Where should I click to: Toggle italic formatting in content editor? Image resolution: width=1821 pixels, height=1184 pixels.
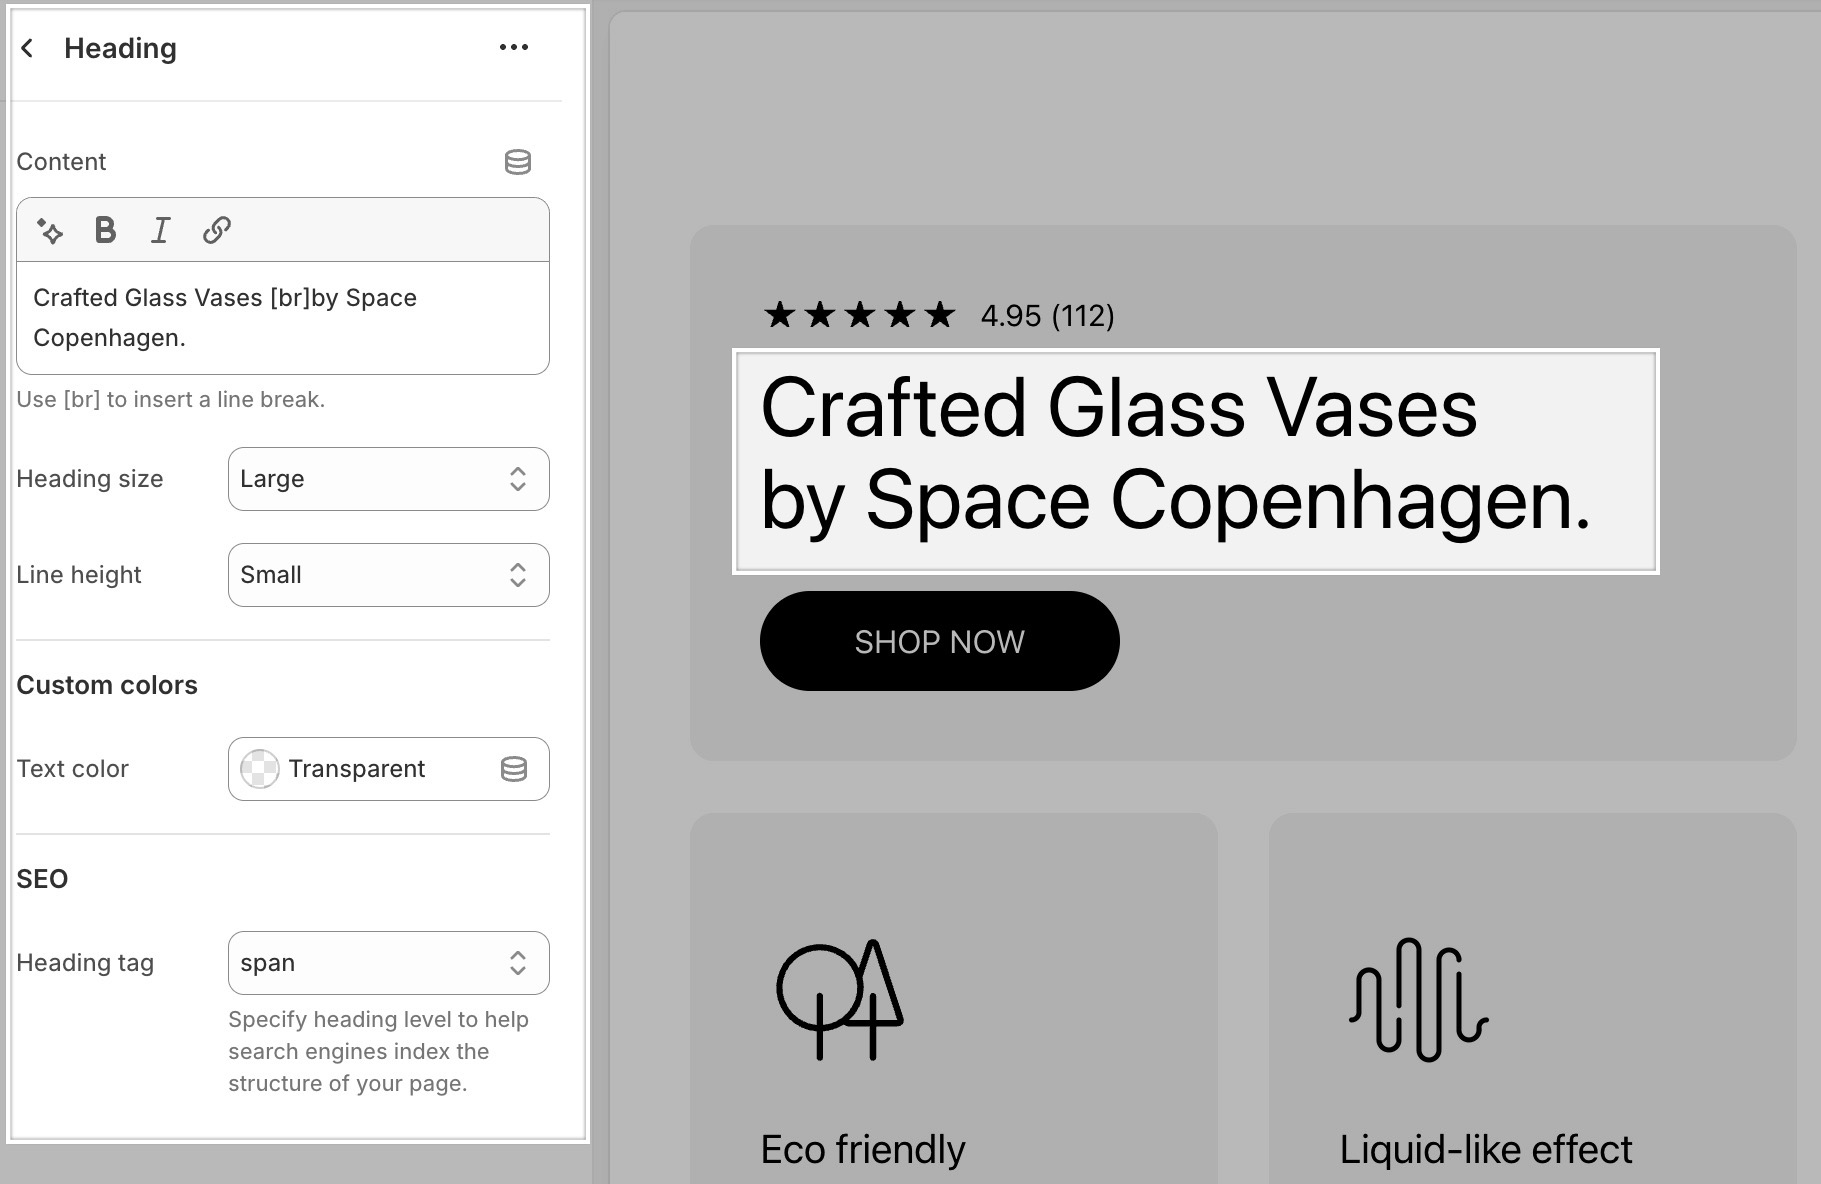[x=160, y=230]
